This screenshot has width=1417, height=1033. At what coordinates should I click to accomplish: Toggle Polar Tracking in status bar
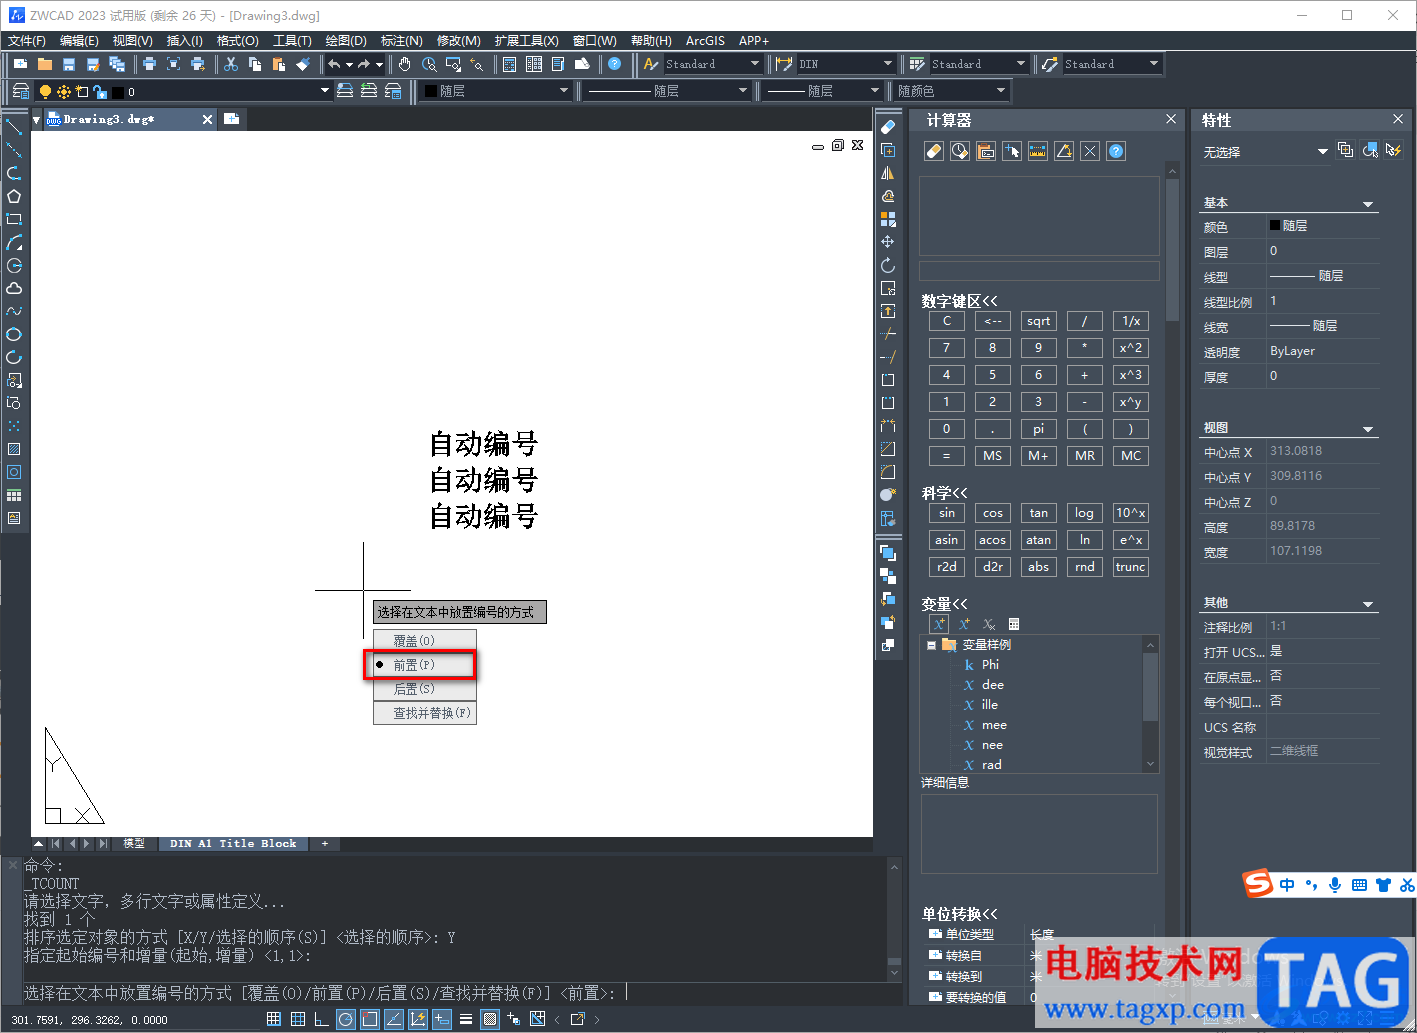[346, 1019]
